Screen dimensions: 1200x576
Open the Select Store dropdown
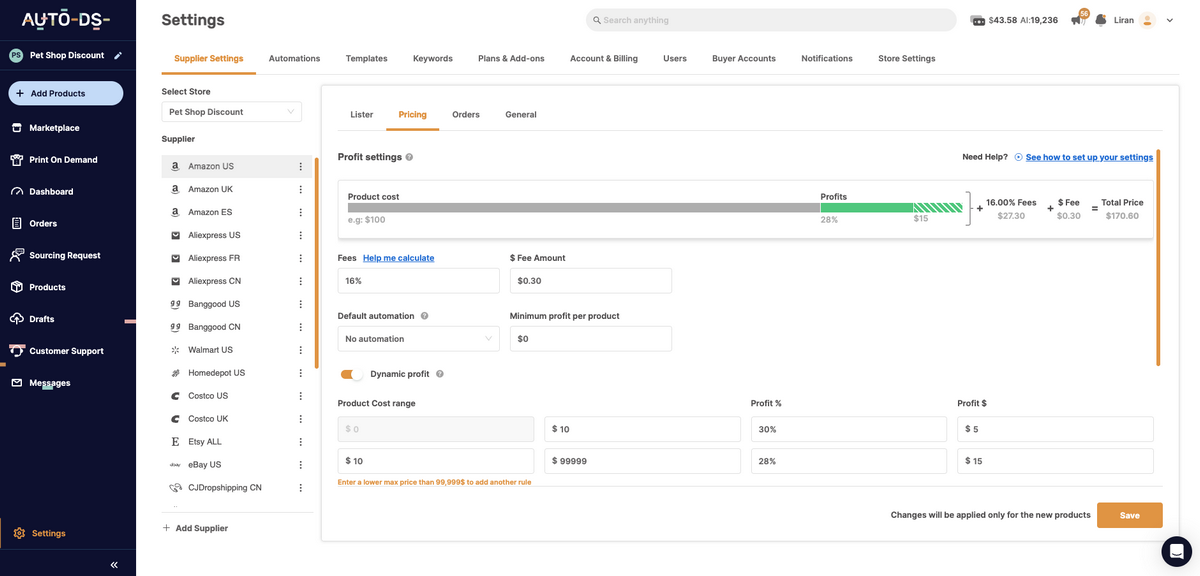231,111
